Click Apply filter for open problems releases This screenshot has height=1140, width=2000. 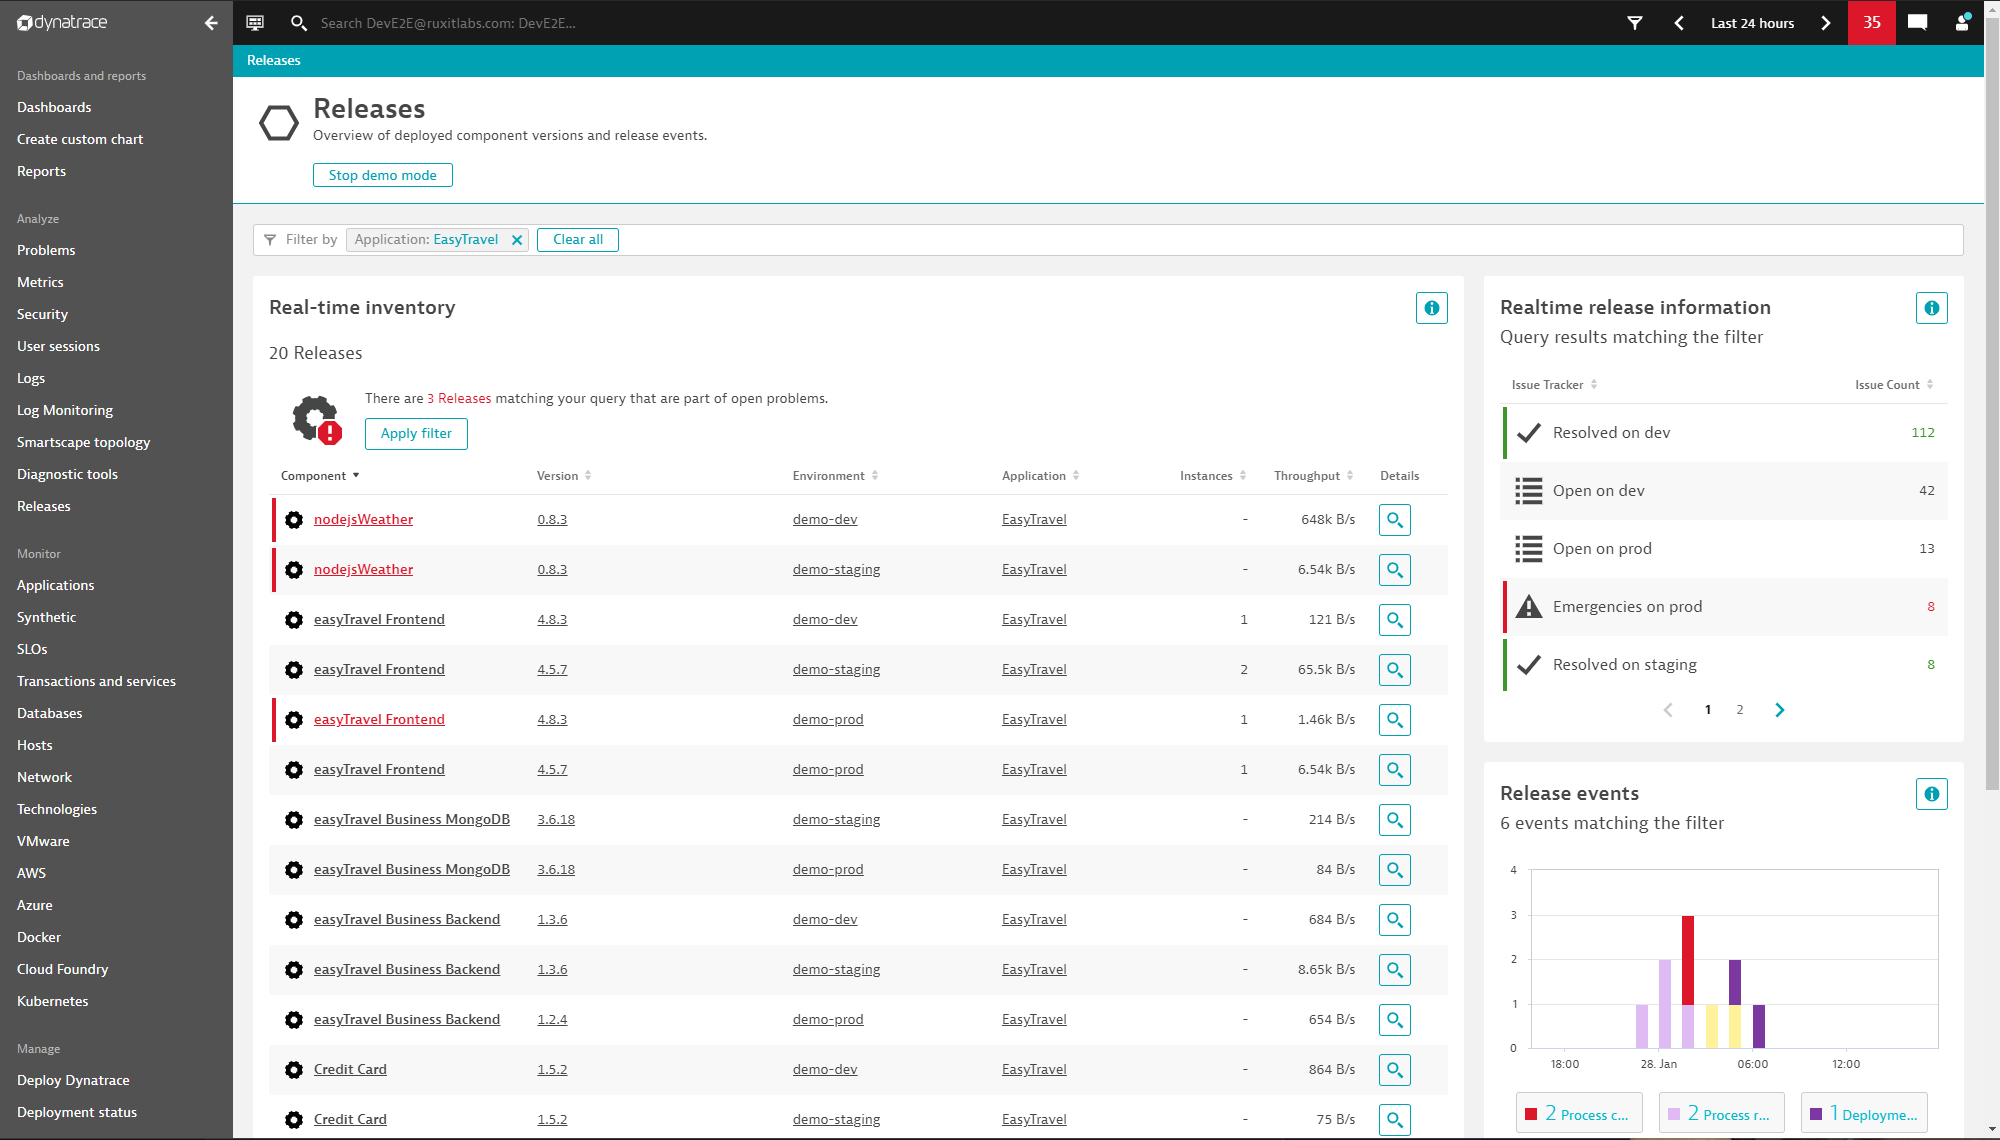click(416, 433)
